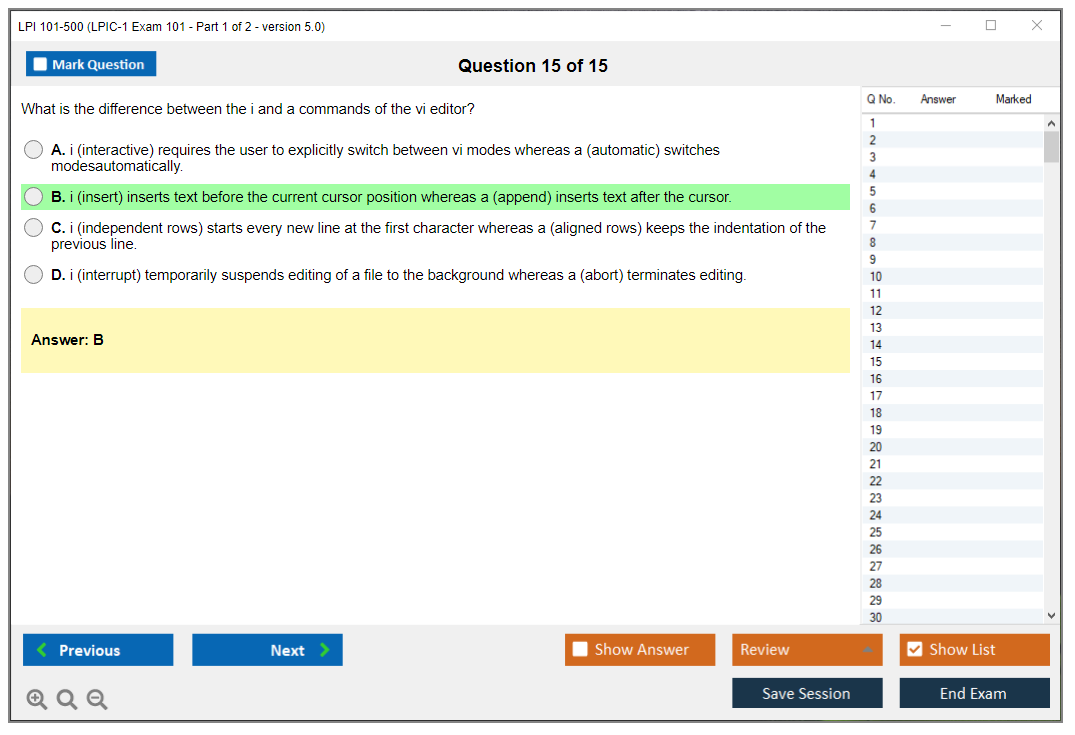Image resolution: width=1075 pixels, height=735 pixels.
Task: Click the green left arrow on Previous
Action: [x=42, y=650]
